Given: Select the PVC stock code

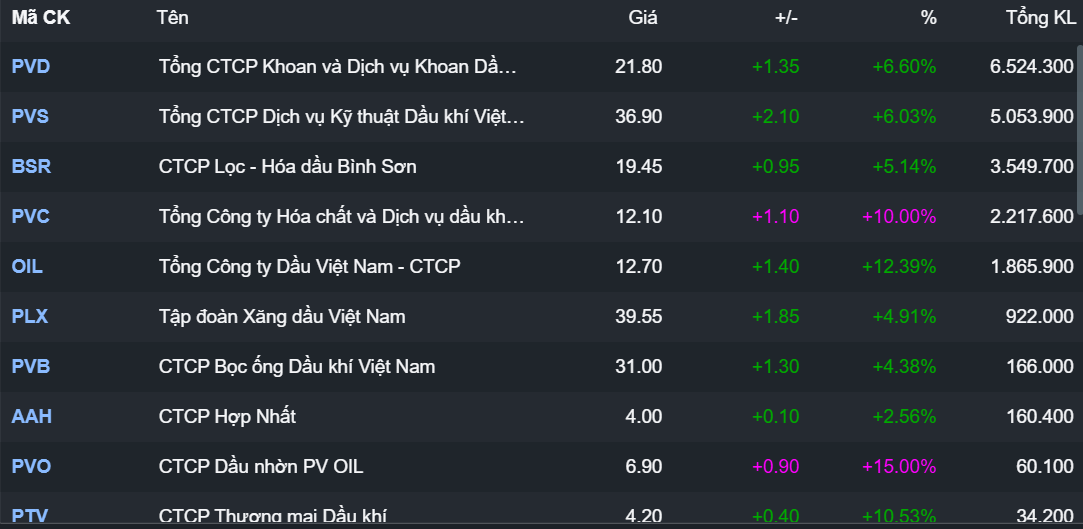Looking at the screenshot, I should [31, 217].
